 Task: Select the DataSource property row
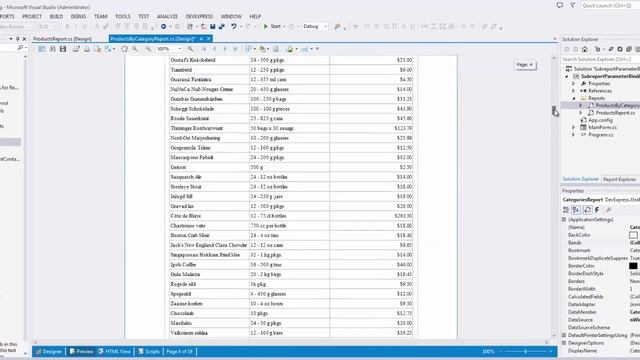(601, 320)
